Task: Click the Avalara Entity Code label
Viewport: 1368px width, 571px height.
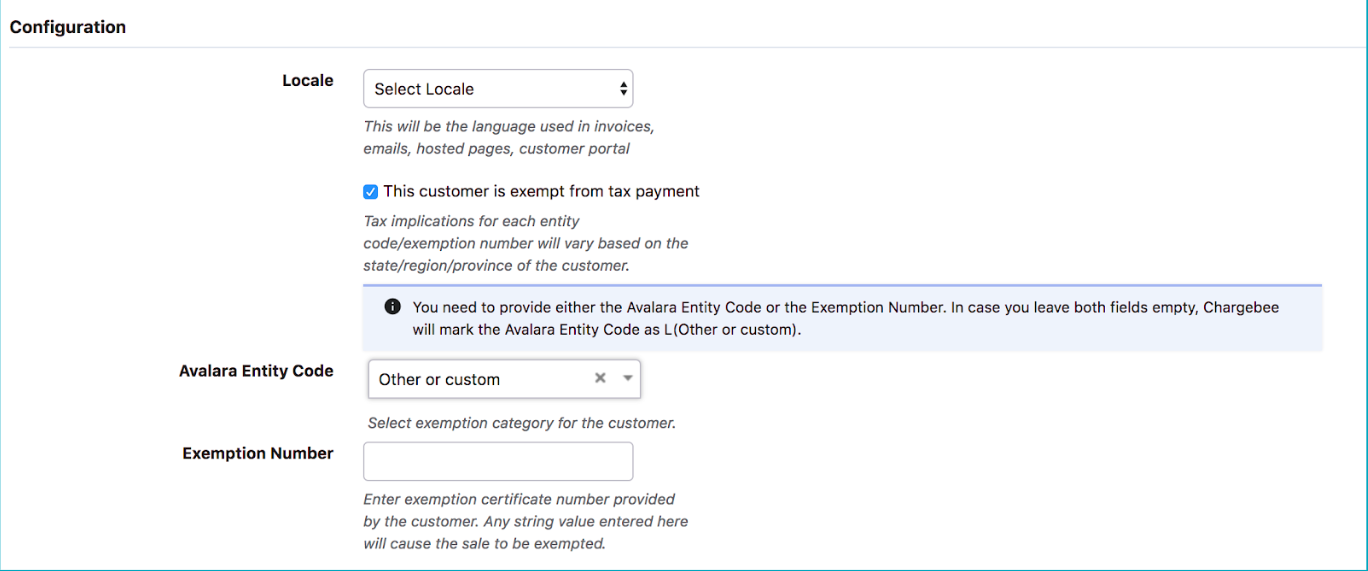Action: (256, 371)
